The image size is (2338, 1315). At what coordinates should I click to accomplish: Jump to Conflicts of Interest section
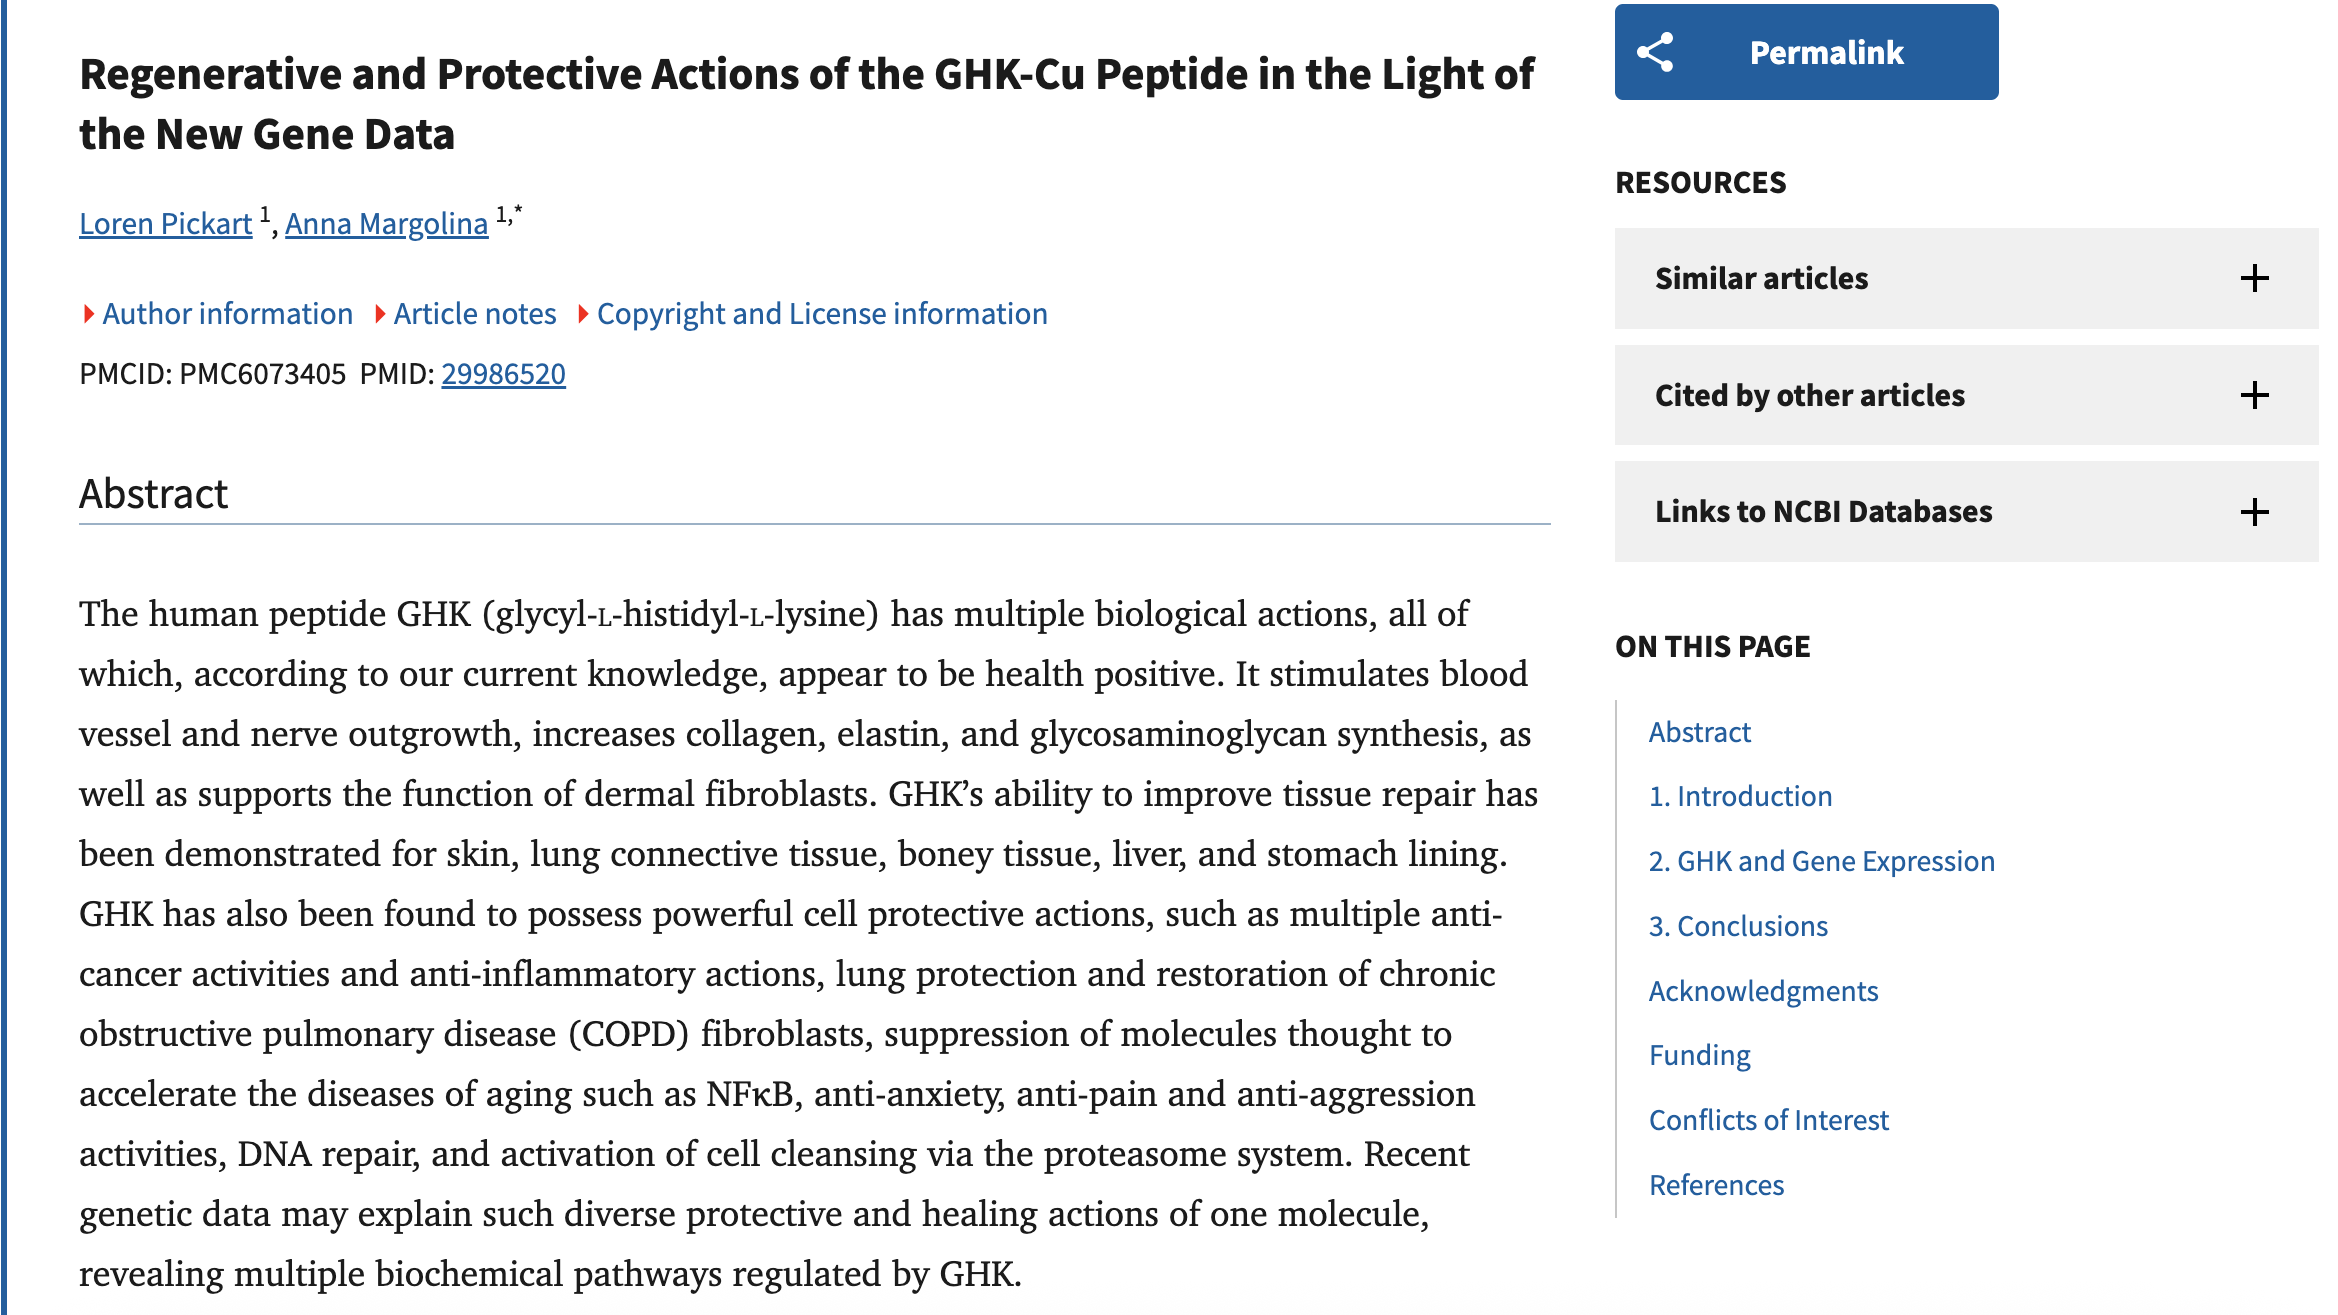pyautogui.click(x=1768, y=1120)
